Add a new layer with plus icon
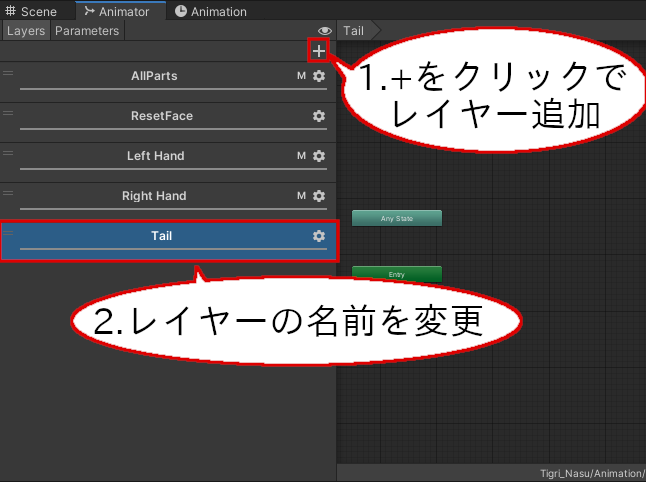This screenshot has height=482, width=646. point(318,51)
